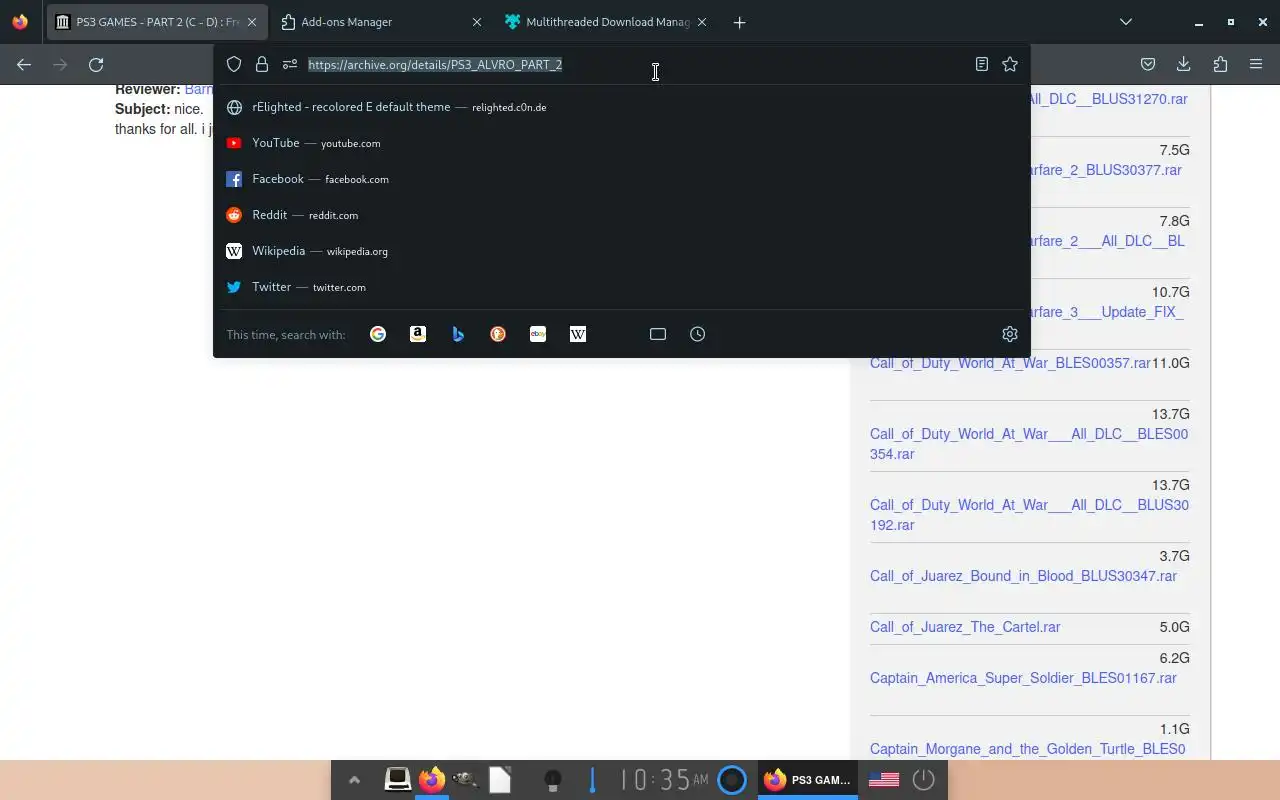Close the Add-ons Manager tab
The image size is (1280, 800).
pyautogui.click(x=477, y=22)
